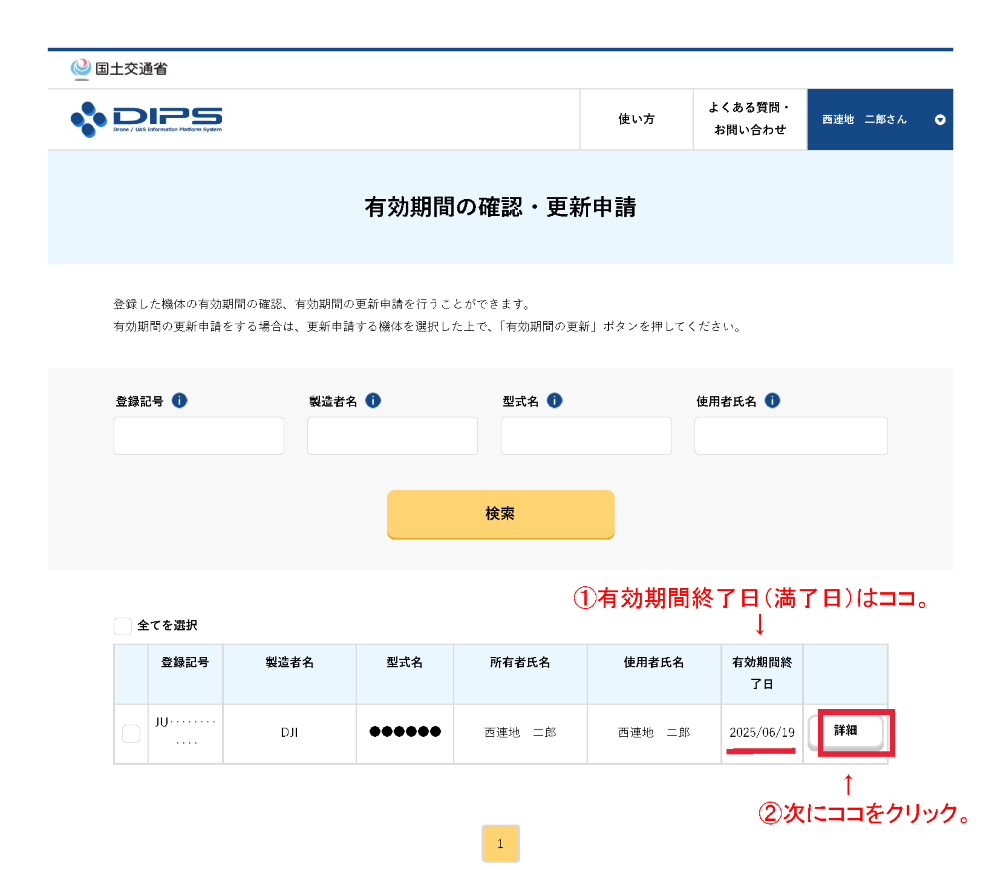This screenshot has width=1000, height=870.
Task: Open よくある質問・お問い合わせ menu item
Action: tap(750, 119)
